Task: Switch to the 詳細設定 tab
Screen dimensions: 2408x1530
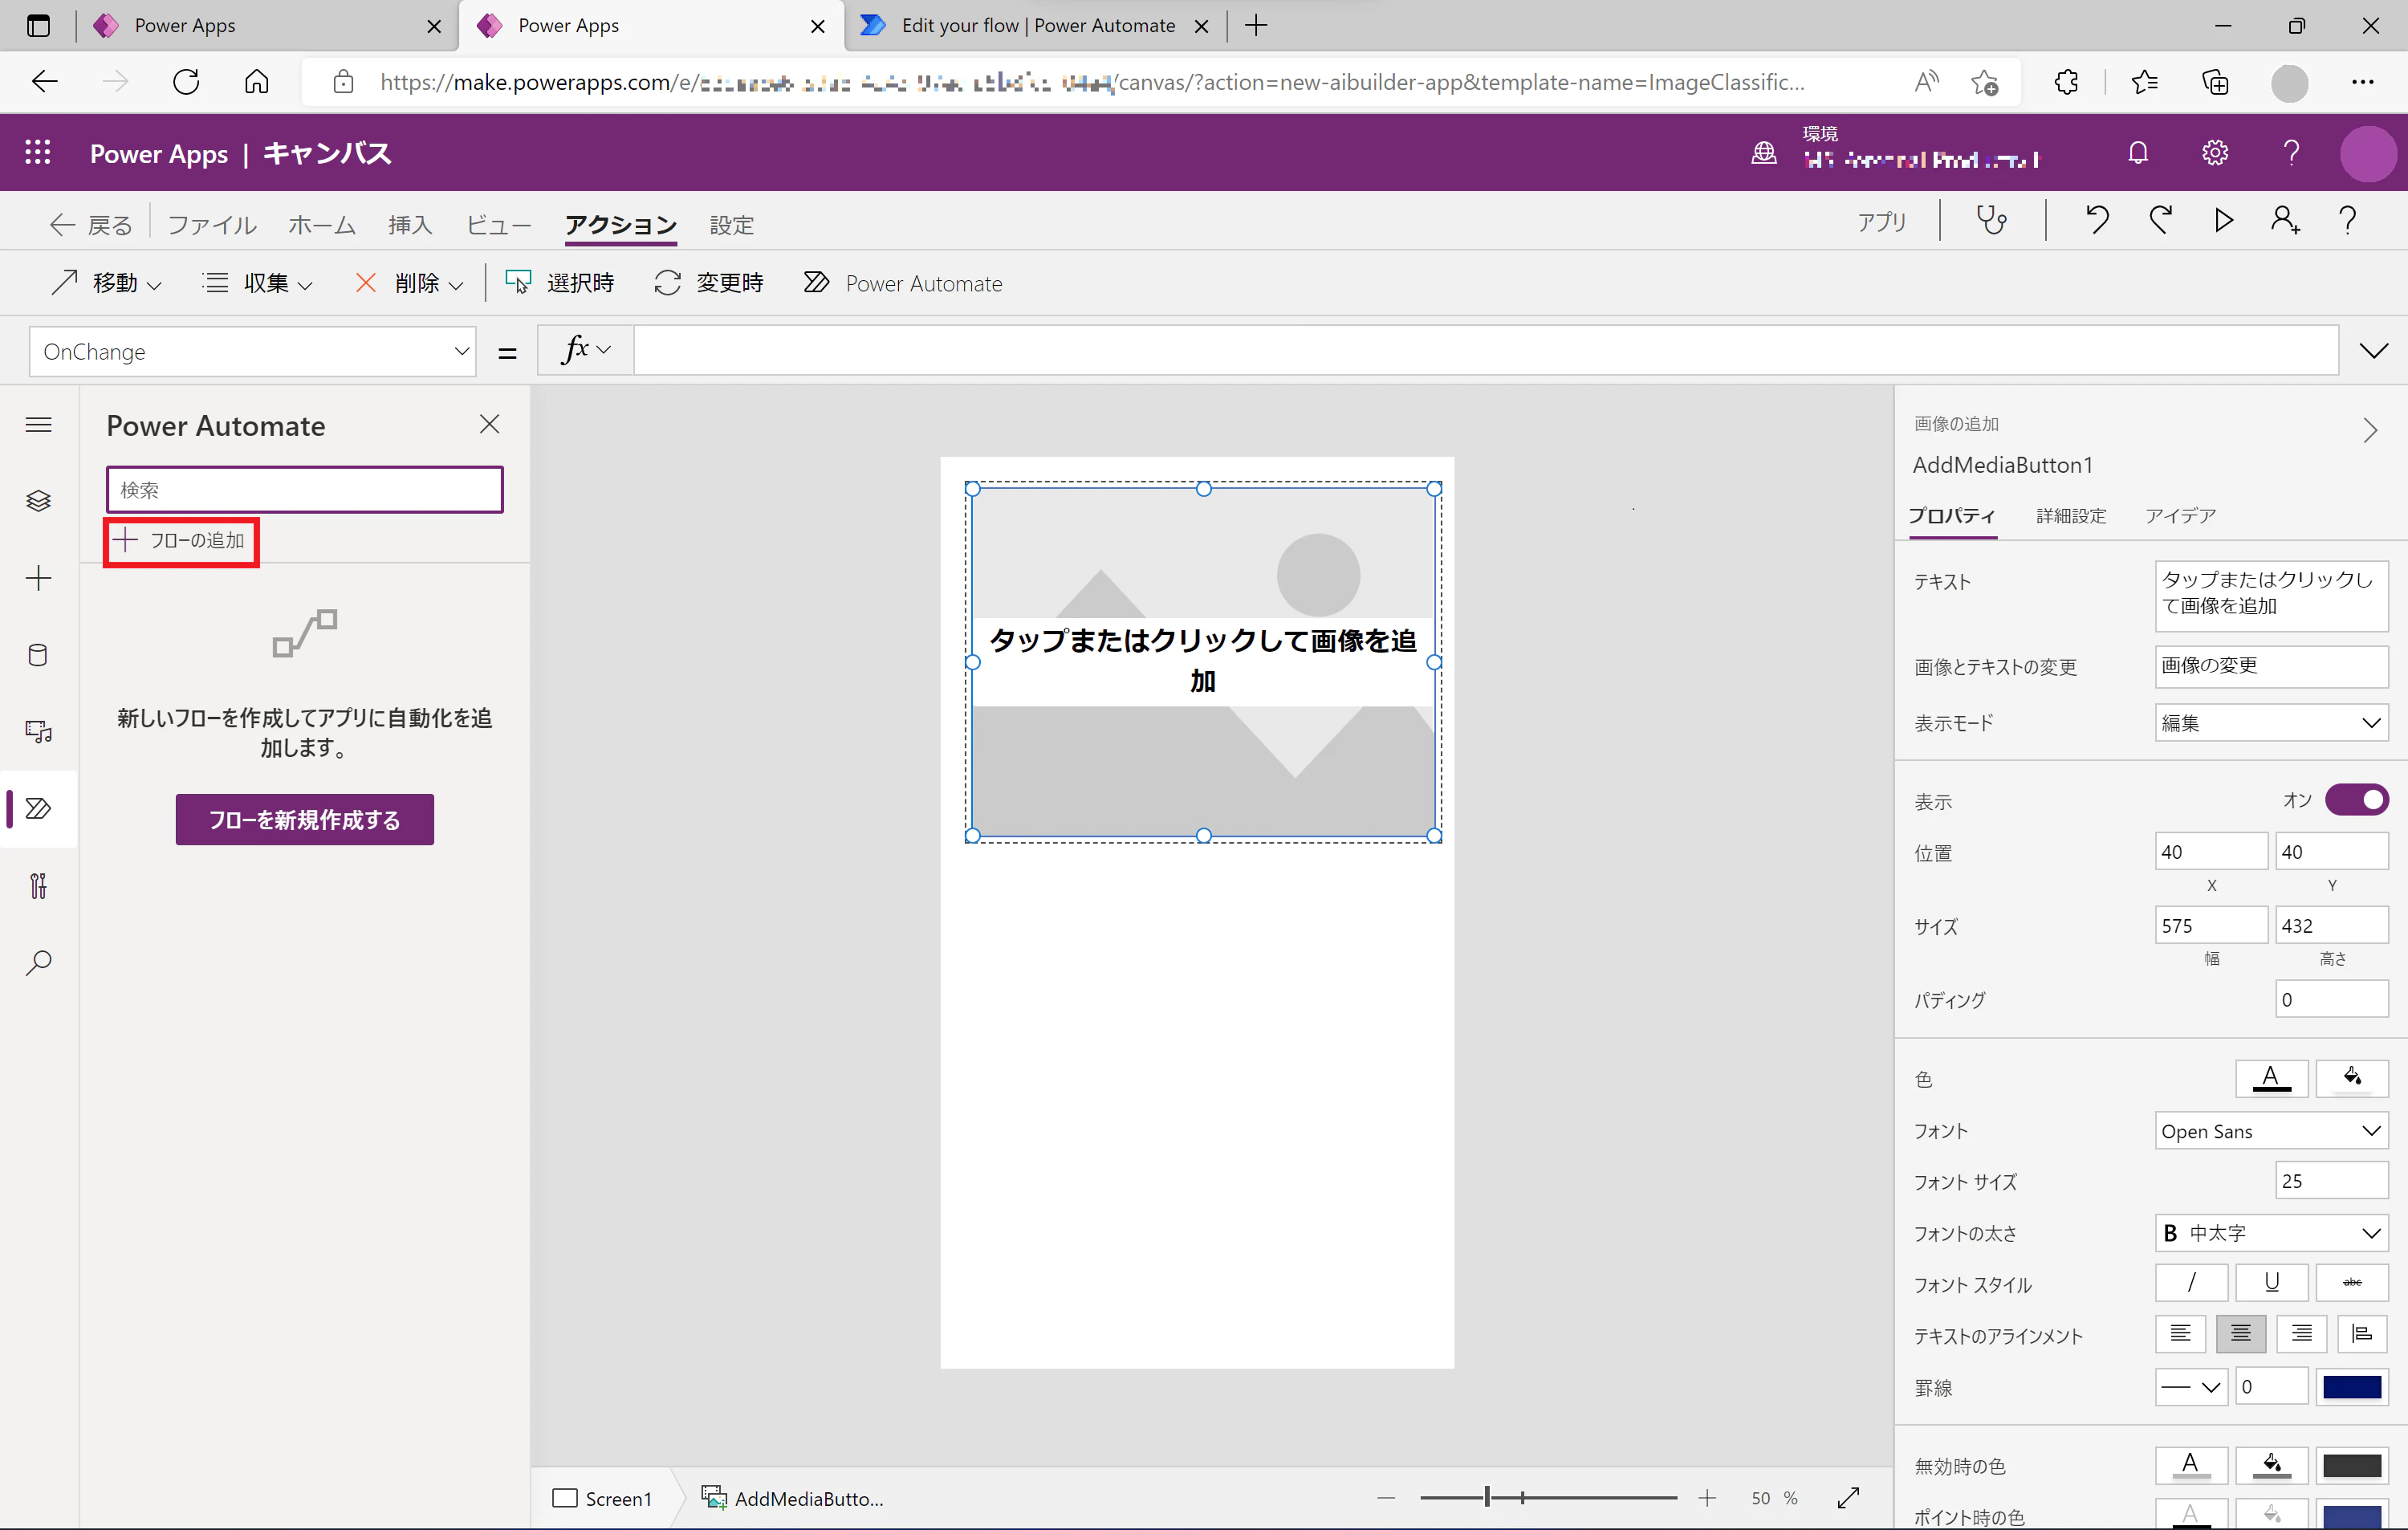Action: click(2071, 516)
